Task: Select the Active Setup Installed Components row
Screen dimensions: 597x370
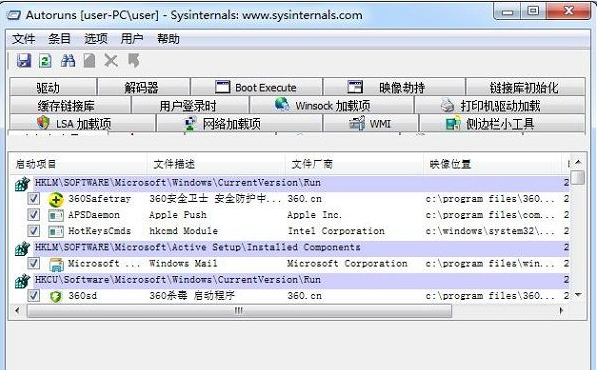Action: (x=302, y=248)
